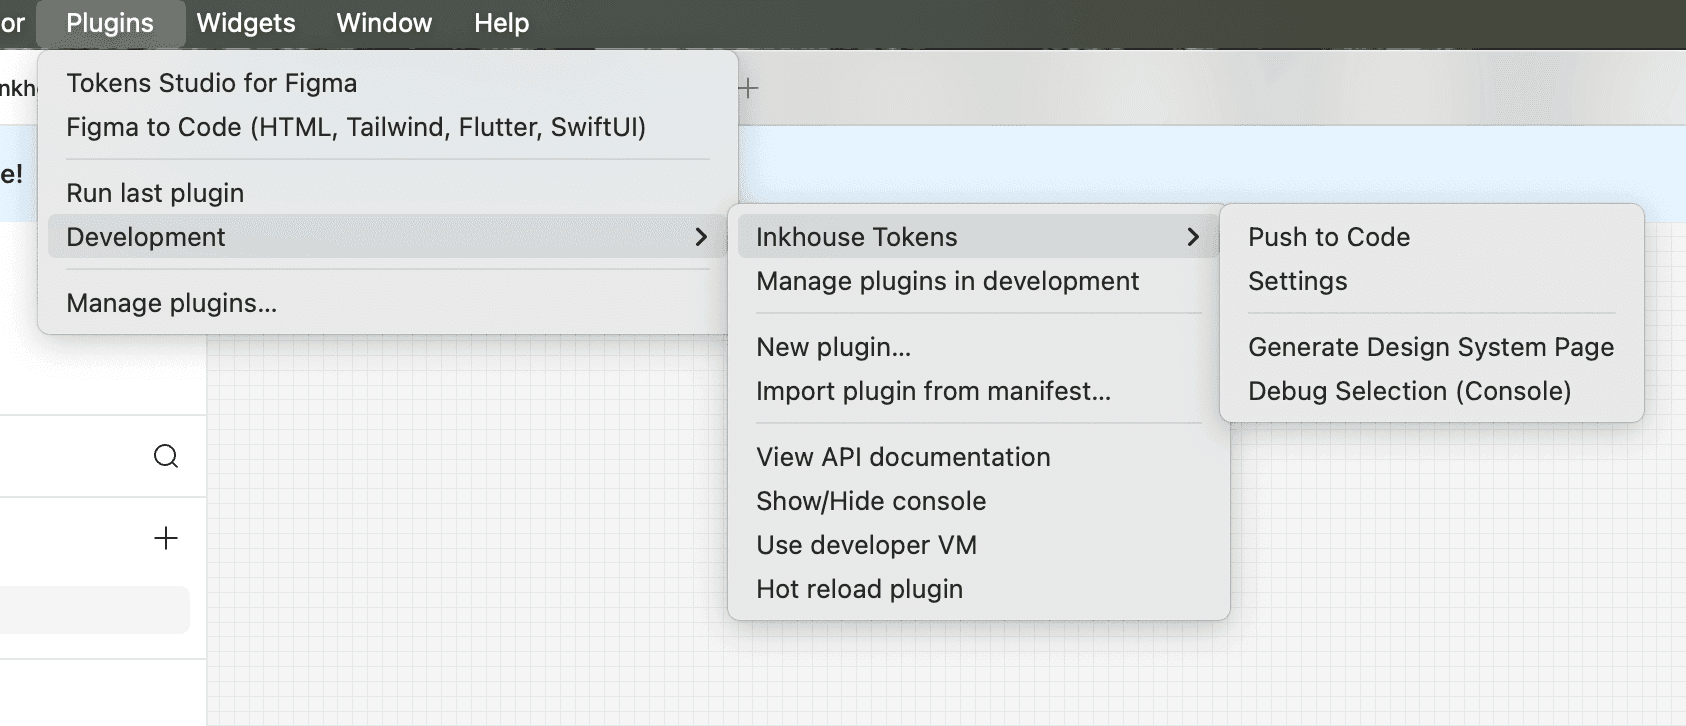
Task: Expand the Inkhouse Tokens submenu
Action: (x=978, y=237)
